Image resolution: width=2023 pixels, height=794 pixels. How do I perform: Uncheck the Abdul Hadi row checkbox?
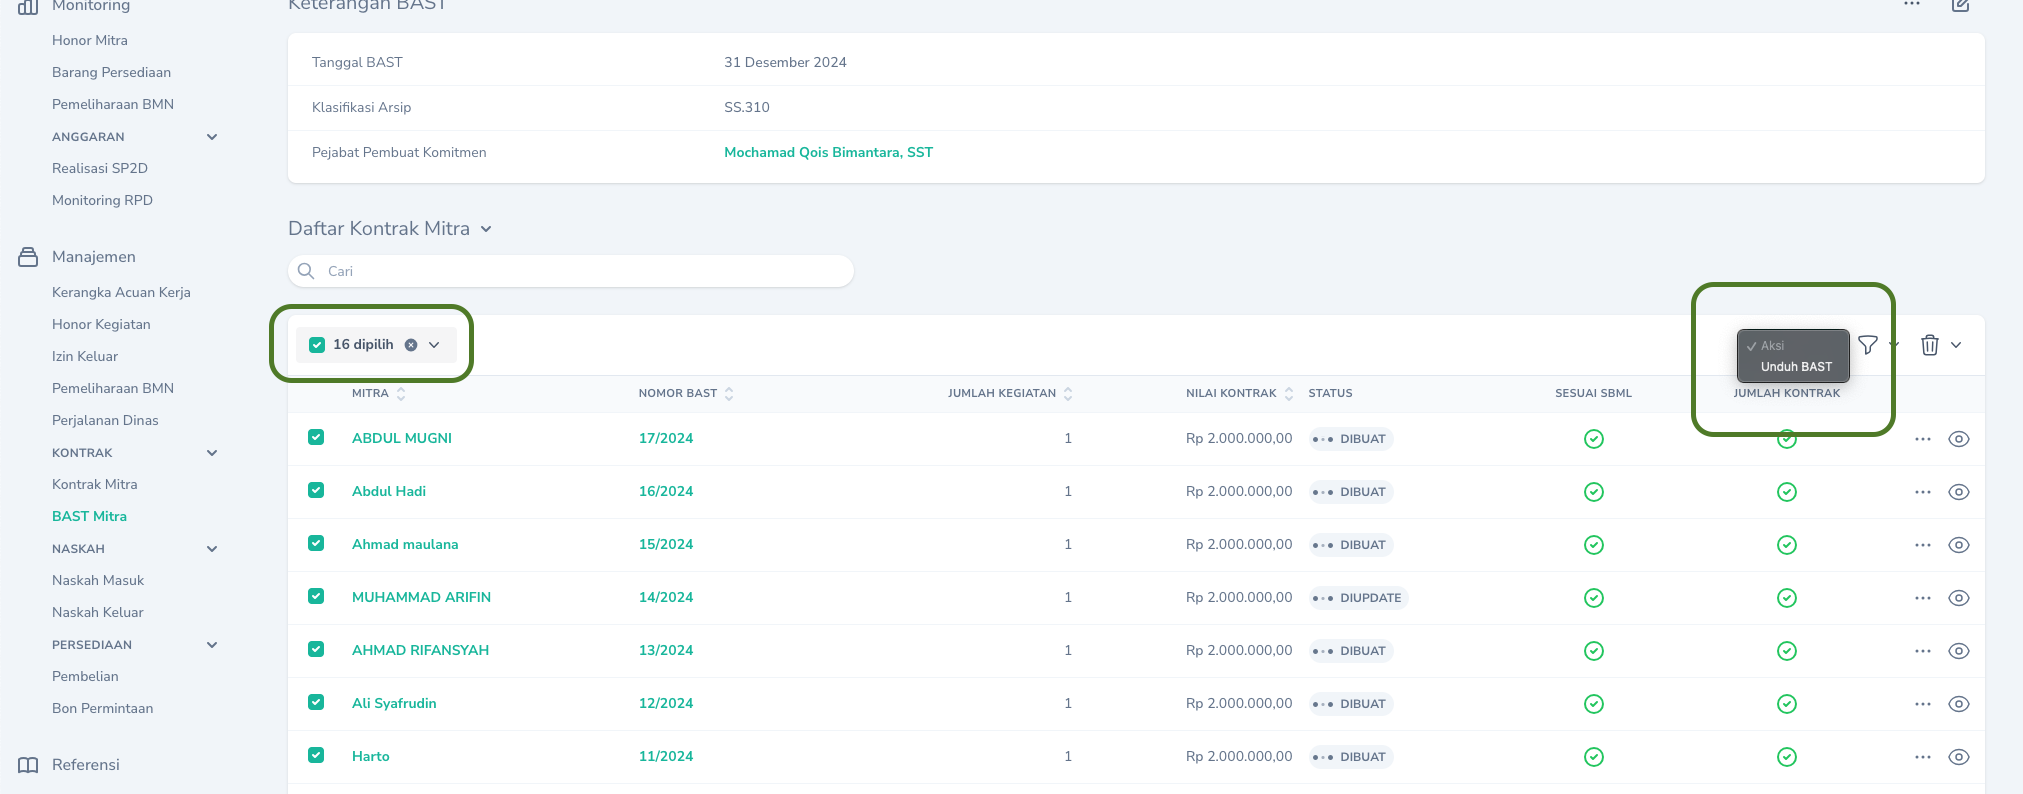[x=316, y=490]
